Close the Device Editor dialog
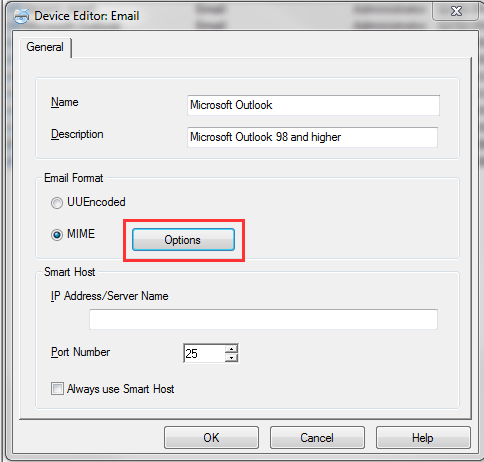The width and height of the screenshot is (484, 462). pyautogui.click(x=455, y=11)
